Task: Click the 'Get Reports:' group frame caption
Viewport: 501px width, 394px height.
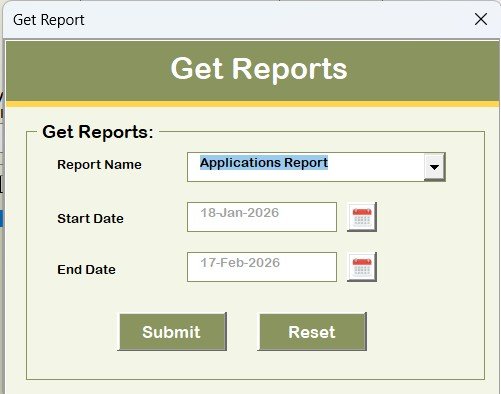Action: [x=98, y=132]
